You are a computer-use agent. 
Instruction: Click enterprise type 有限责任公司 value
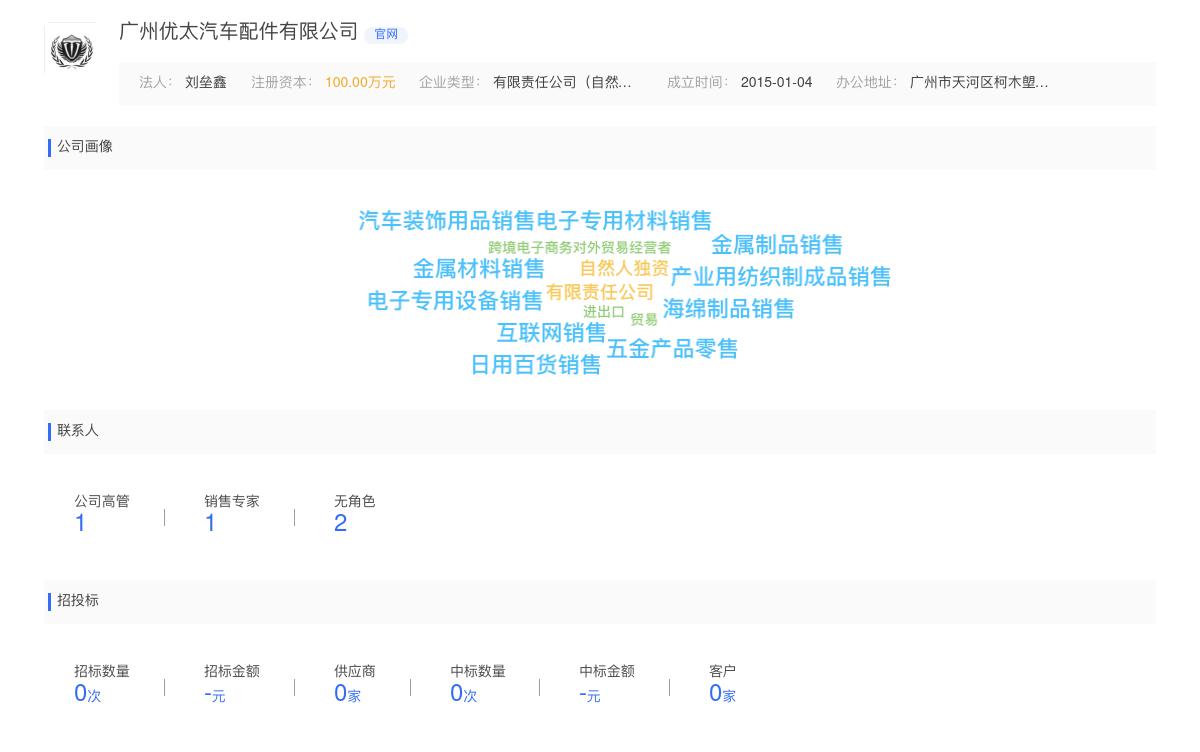coord(562,83)
